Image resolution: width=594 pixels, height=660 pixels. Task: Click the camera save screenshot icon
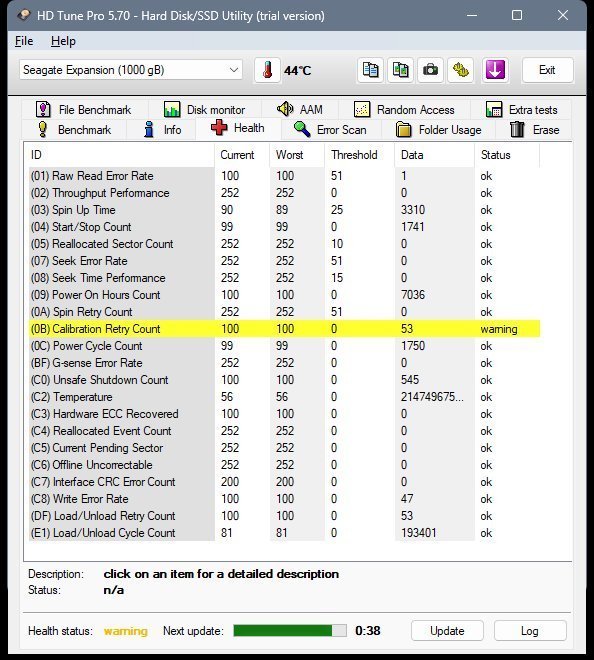(430, 70)
